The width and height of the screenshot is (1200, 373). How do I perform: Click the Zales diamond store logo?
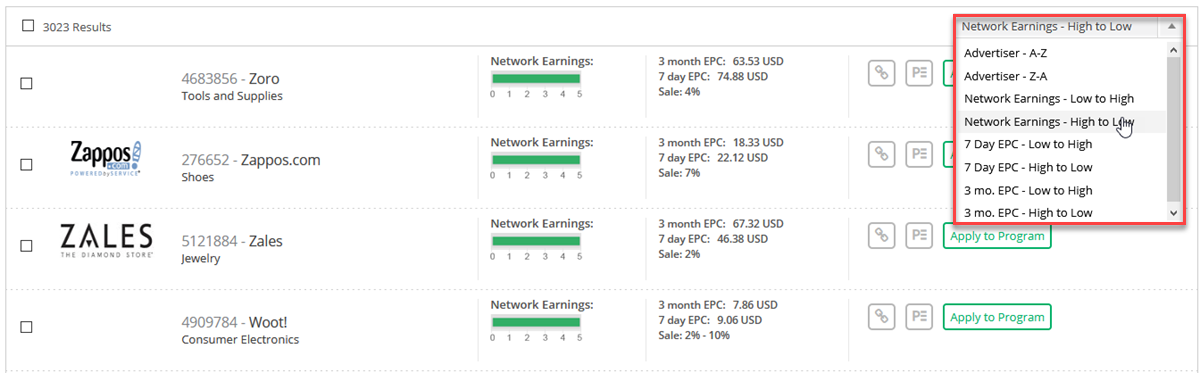click(106, 241)
